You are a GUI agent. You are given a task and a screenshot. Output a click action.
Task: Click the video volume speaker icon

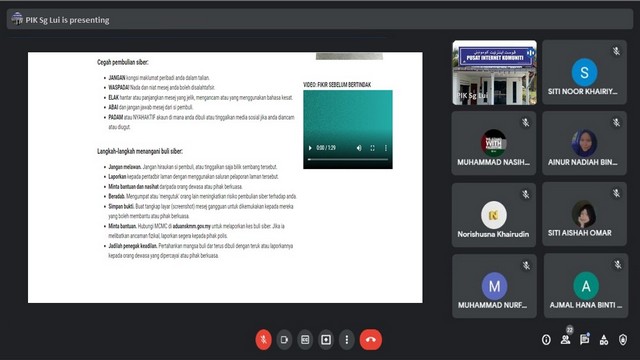pos(359,148)
